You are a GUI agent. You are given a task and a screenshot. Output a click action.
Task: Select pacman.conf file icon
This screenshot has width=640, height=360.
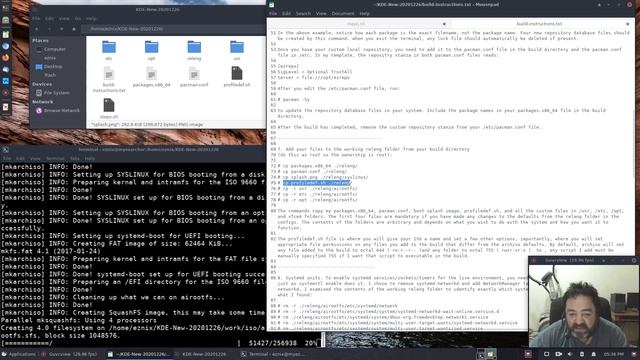coord(194,74)
